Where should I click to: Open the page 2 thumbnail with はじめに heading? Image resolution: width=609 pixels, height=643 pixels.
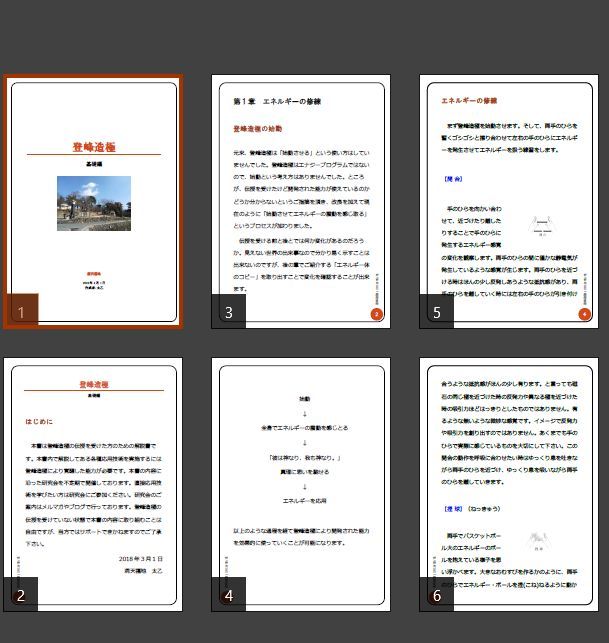[94, 484]
